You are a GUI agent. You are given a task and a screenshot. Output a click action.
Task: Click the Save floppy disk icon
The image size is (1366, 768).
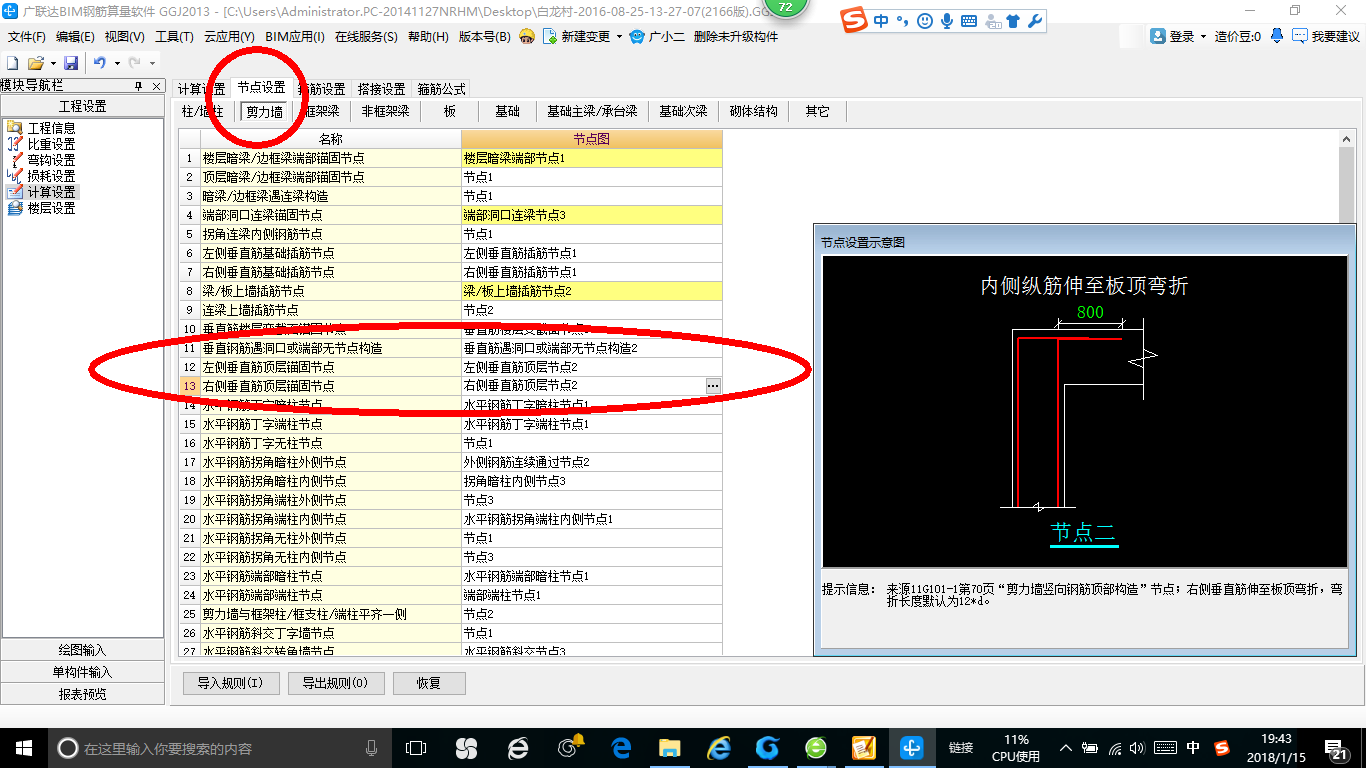pyautogui.click(x=71, y=63)
